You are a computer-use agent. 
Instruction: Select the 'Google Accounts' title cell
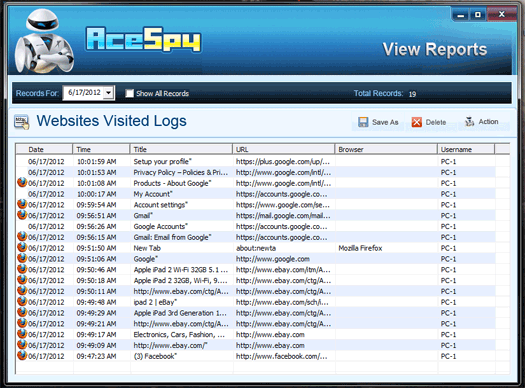pyautogui.click(x=160, y=226)
